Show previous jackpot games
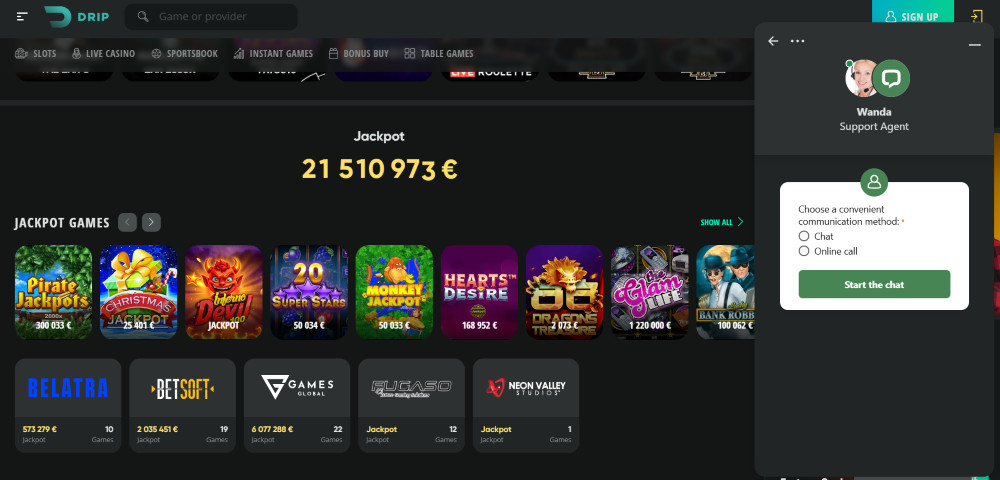This screenshot has width=1000, height=480. pyautogui.click(x=128, y=222)
